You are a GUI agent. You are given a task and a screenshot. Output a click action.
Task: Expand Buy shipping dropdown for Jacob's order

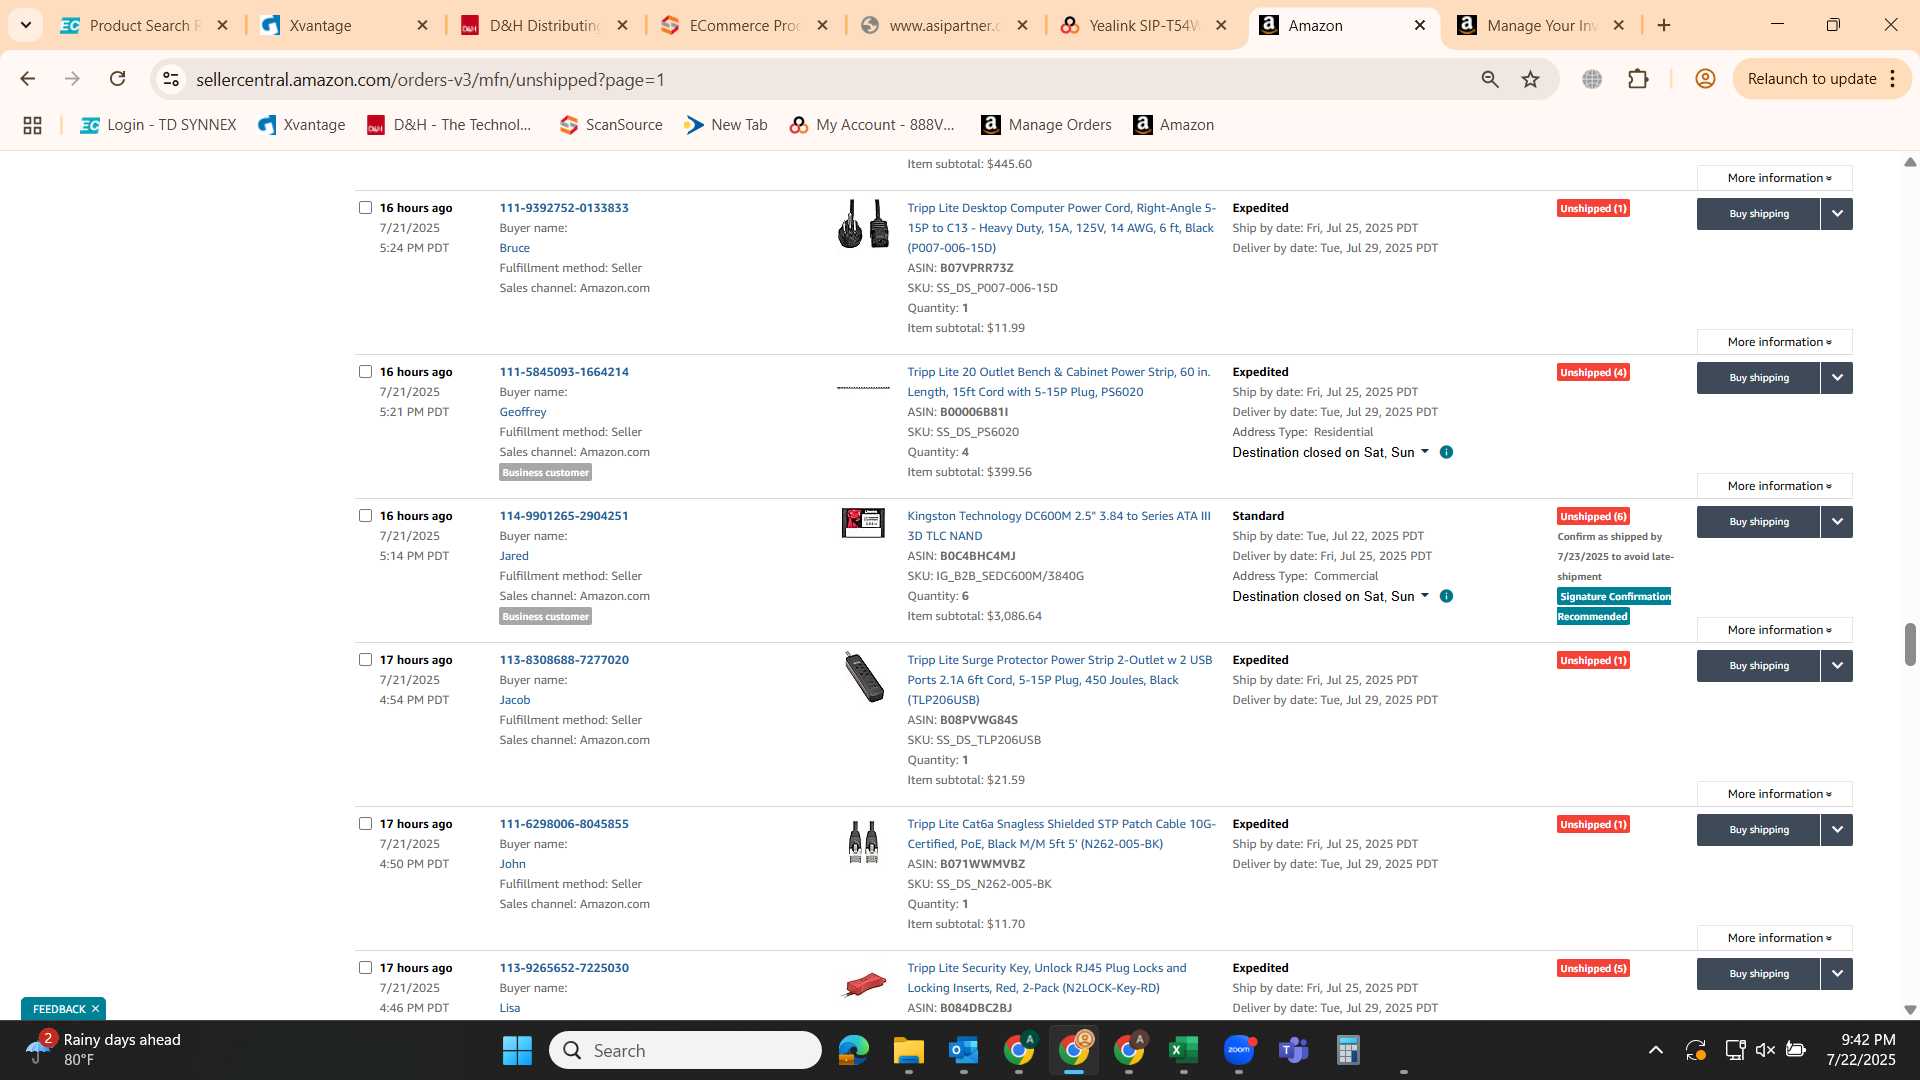(x=1837, y=666)
